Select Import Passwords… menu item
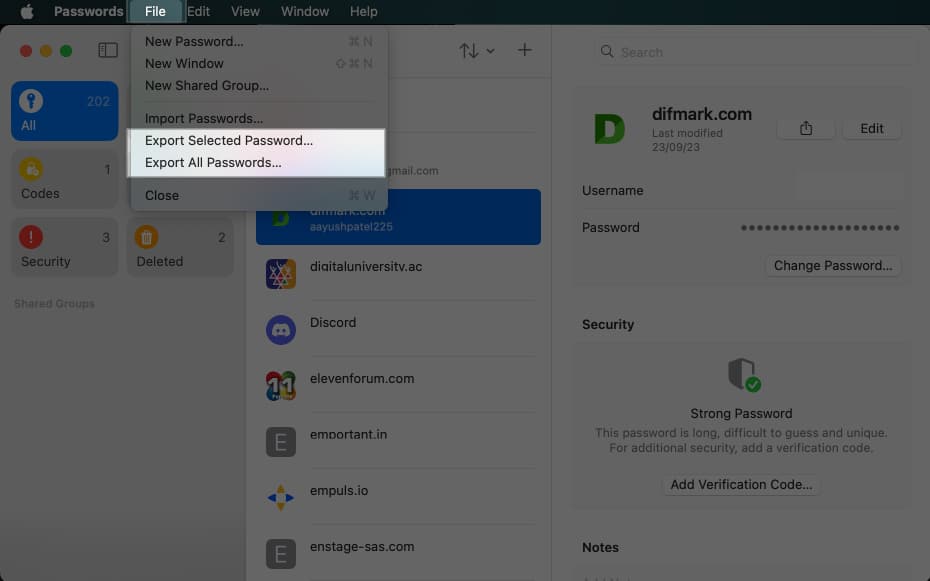 259,118
